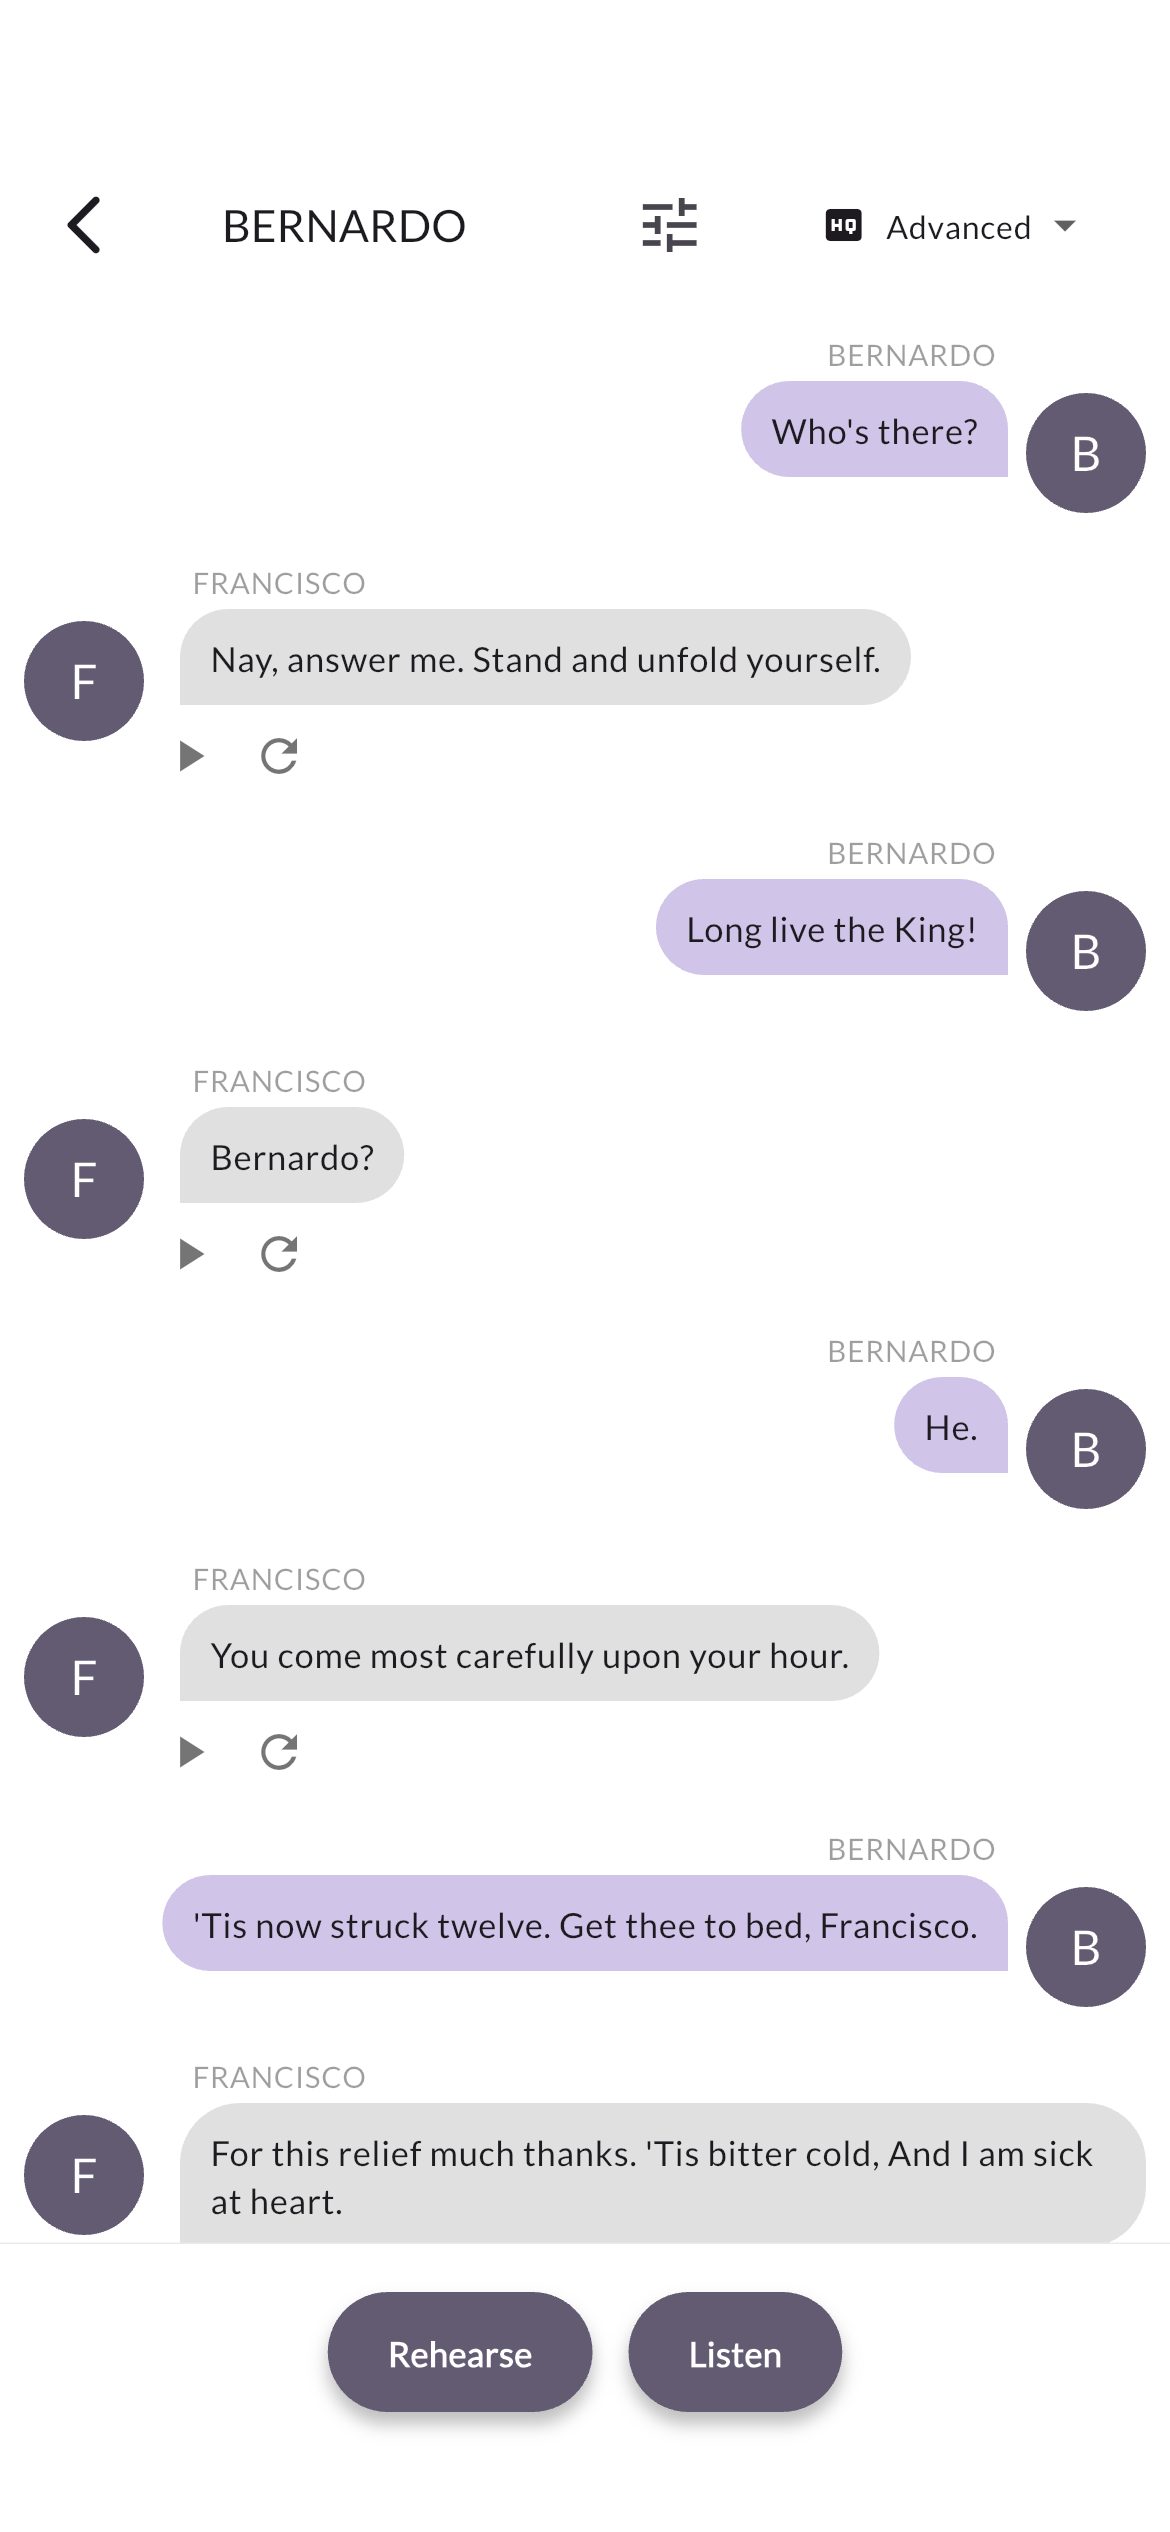Image resolution: width=1170 pixels, height=2532 pixels.
Task: Tap the "Long live the King!" bubble
Action: tap(831, 928)
